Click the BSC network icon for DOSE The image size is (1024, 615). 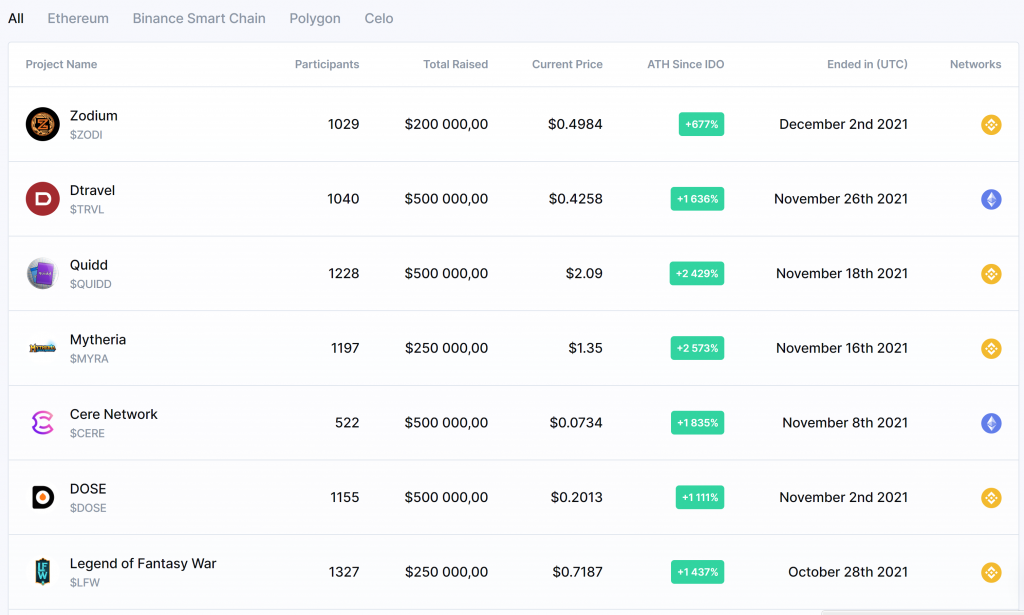click(x=991, y=497)
